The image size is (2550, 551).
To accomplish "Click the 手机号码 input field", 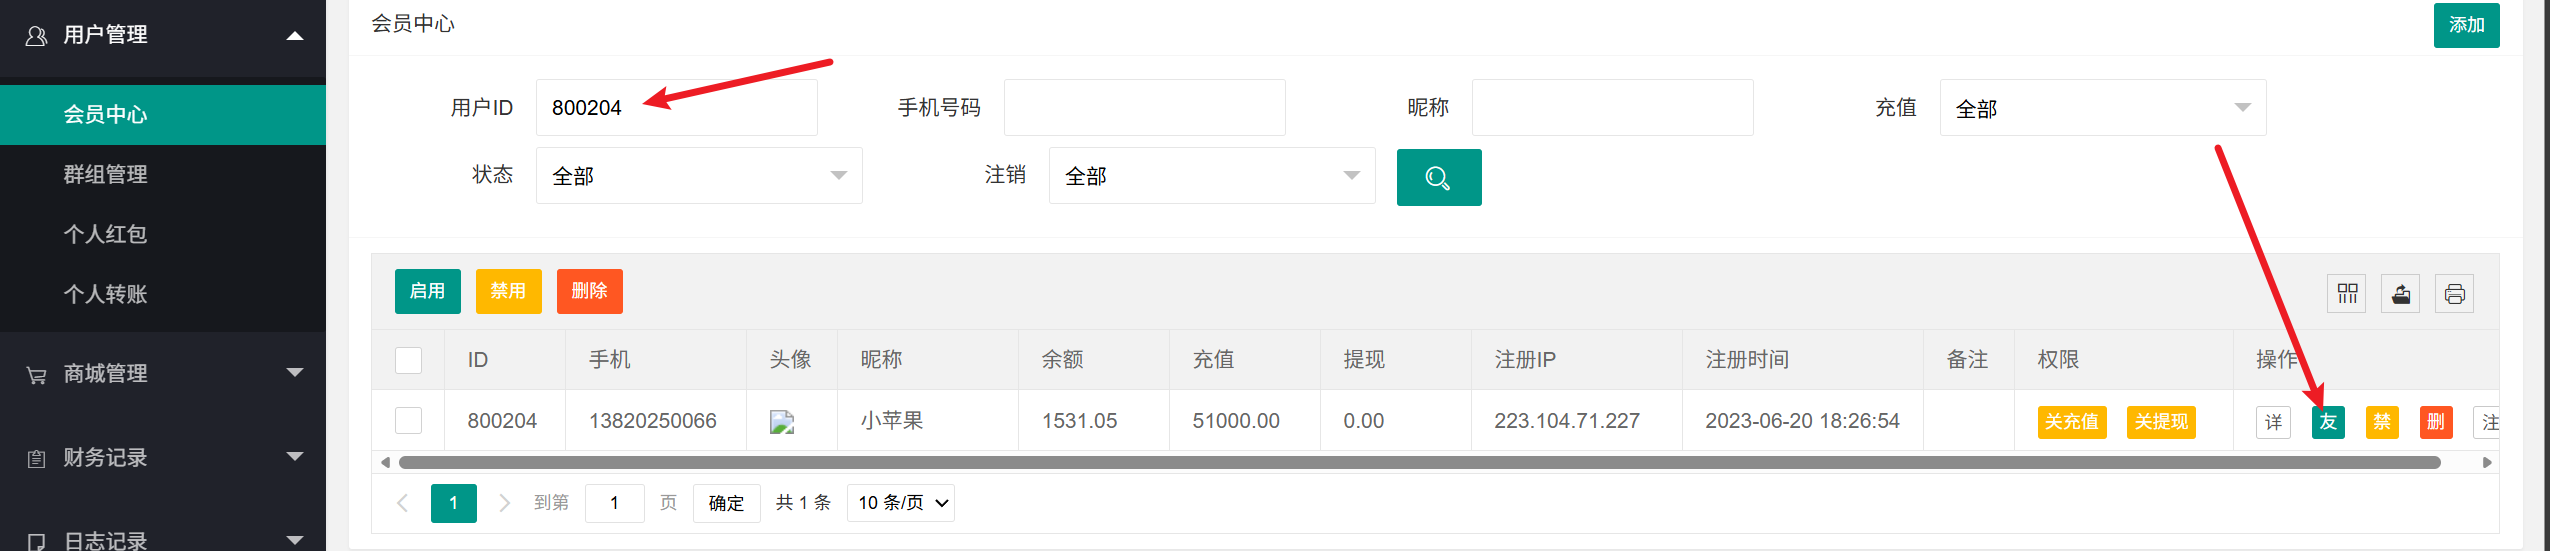I will 1144,108.
